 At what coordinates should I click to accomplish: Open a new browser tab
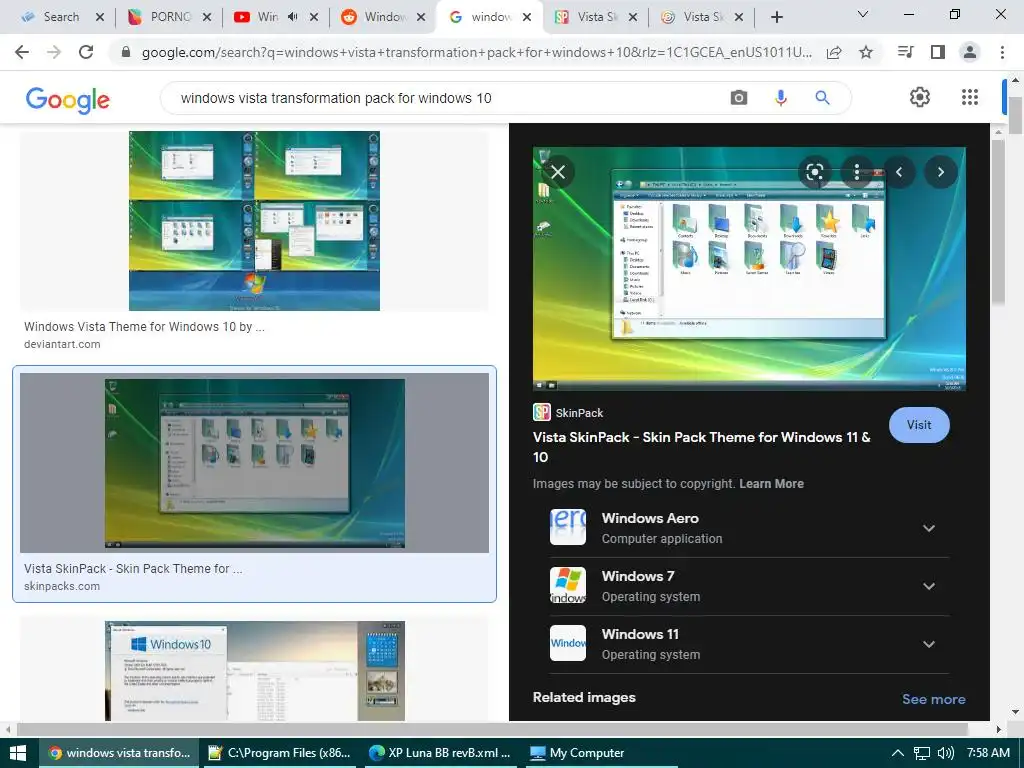[x=776, y=17]
